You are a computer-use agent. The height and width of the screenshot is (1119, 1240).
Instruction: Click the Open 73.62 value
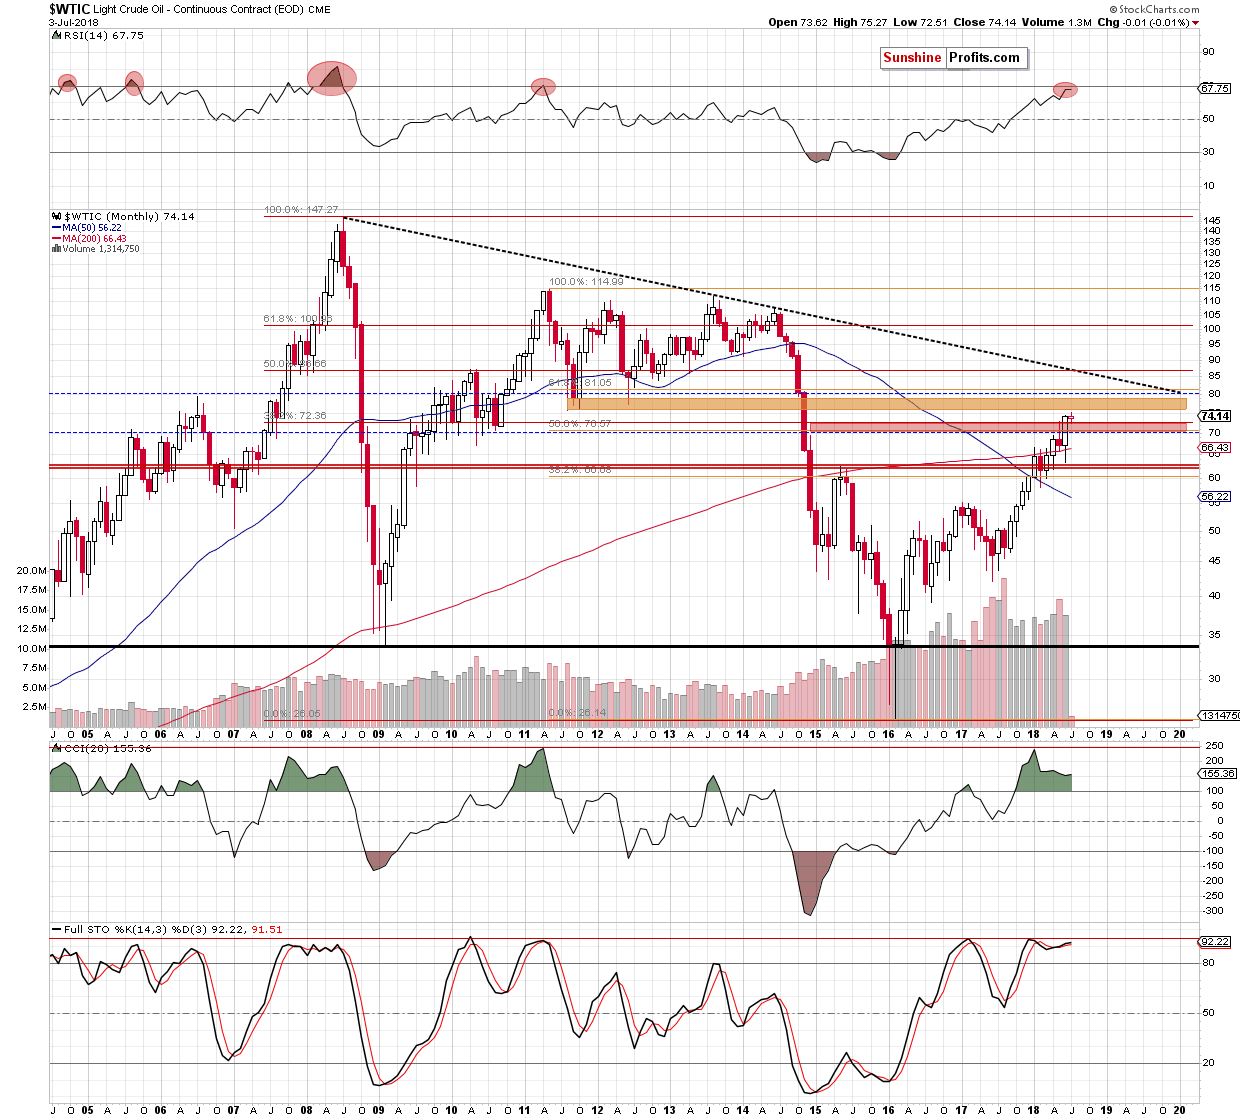pyautogui.click(x=798, y=22)
